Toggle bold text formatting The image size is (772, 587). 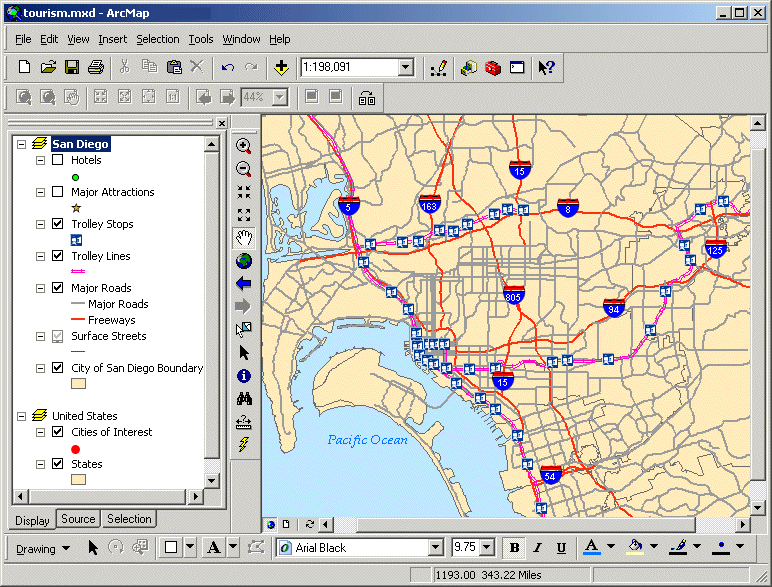tap(514, 548)
